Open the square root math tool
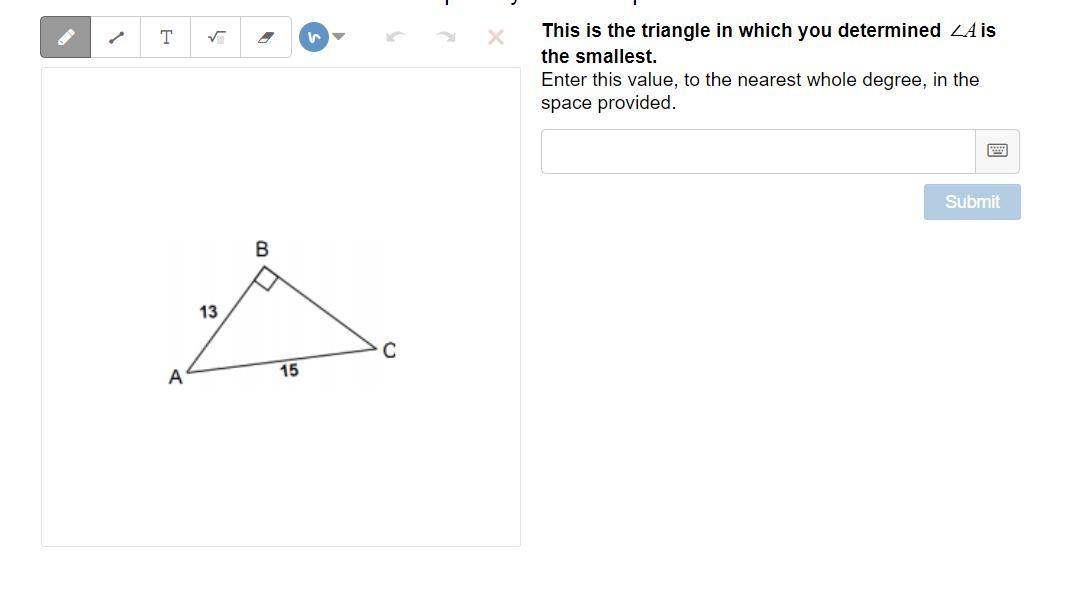1071x606 pixels. (x=216, y=38)
